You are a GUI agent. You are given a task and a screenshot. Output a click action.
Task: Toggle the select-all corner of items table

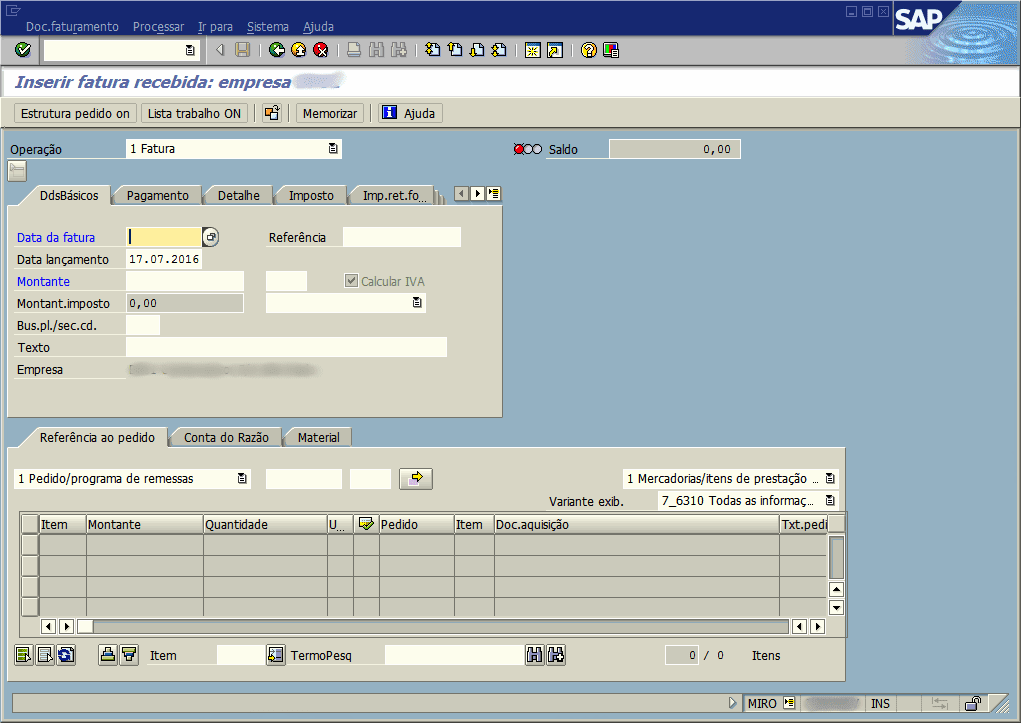(x=30, y=524)
